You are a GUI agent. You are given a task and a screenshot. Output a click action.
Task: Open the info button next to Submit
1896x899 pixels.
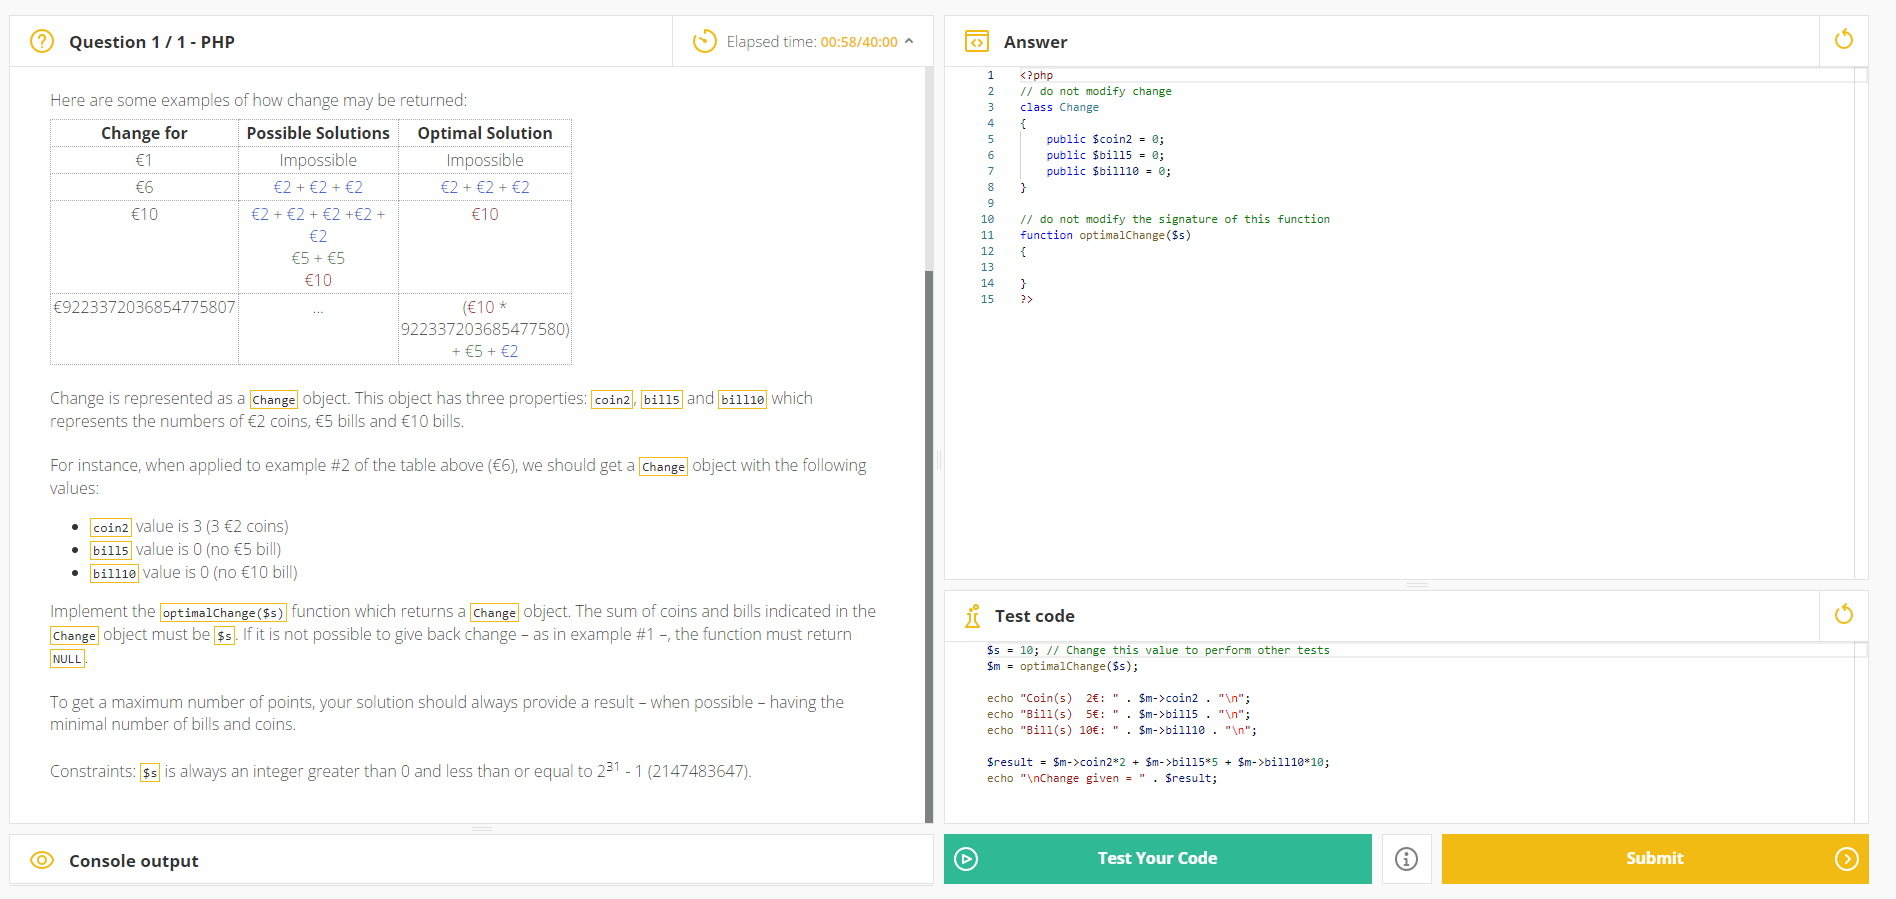pos(1406,858)
